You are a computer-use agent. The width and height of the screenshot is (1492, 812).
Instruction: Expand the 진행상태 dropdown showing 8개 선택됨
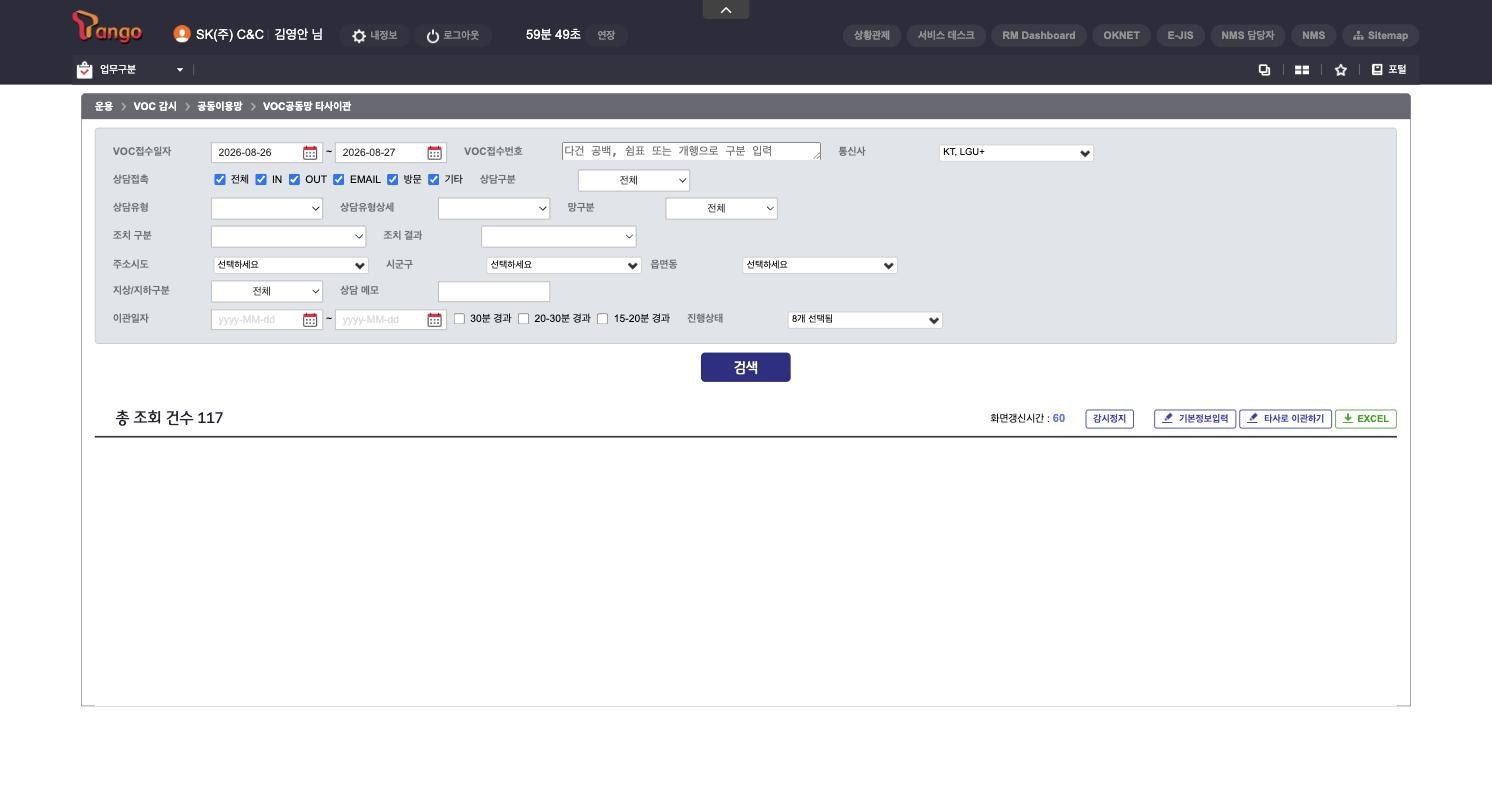[865, 320]
